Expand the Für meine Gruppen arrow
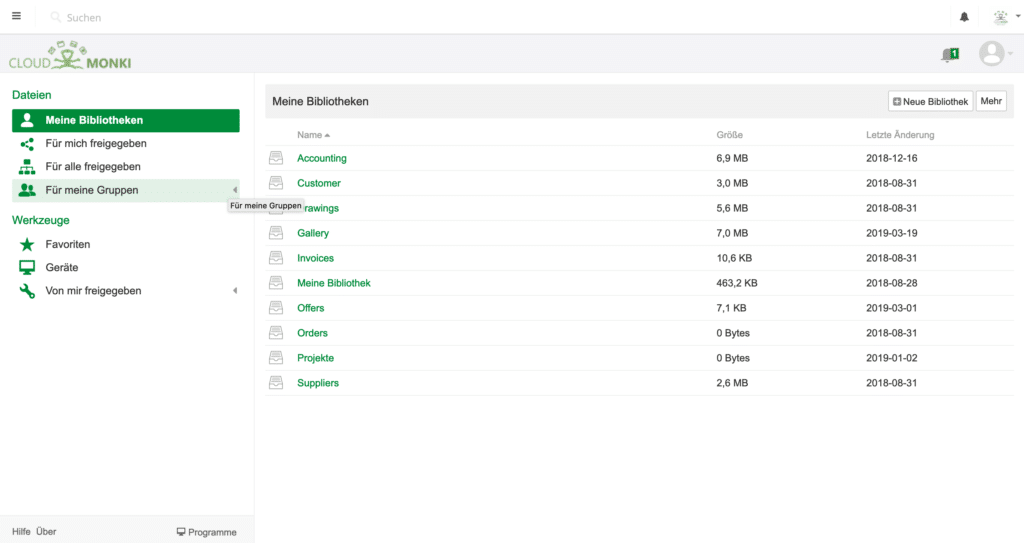 point(235,190)
